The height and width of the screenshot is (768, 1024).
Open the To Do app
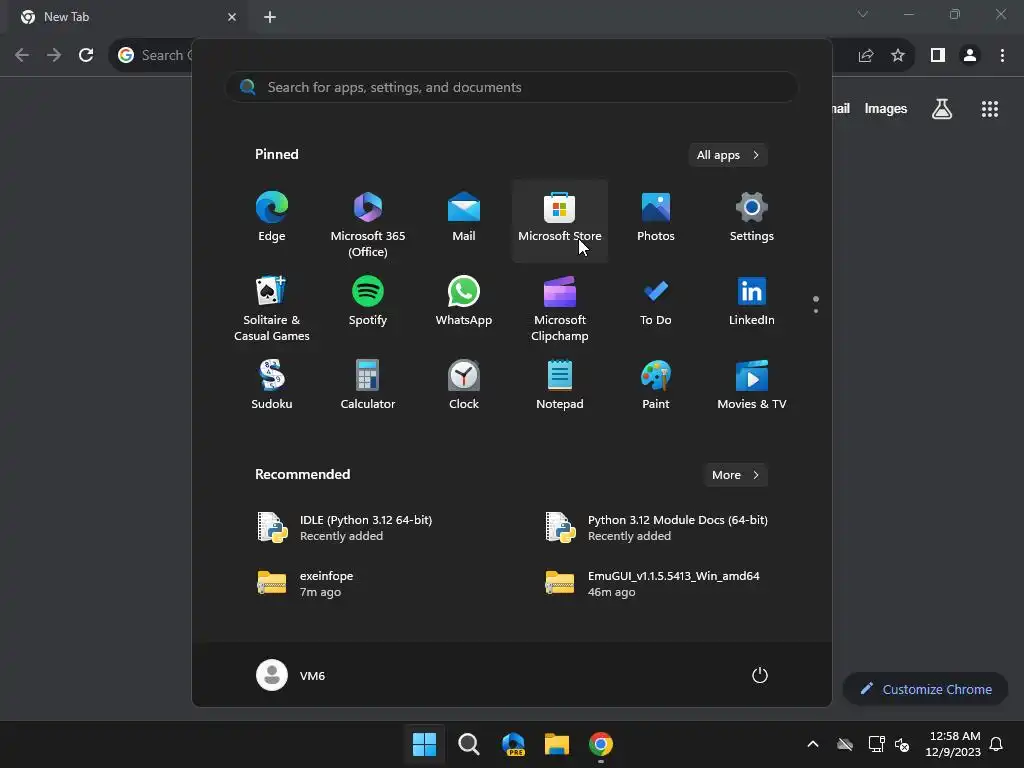[656, 306]
